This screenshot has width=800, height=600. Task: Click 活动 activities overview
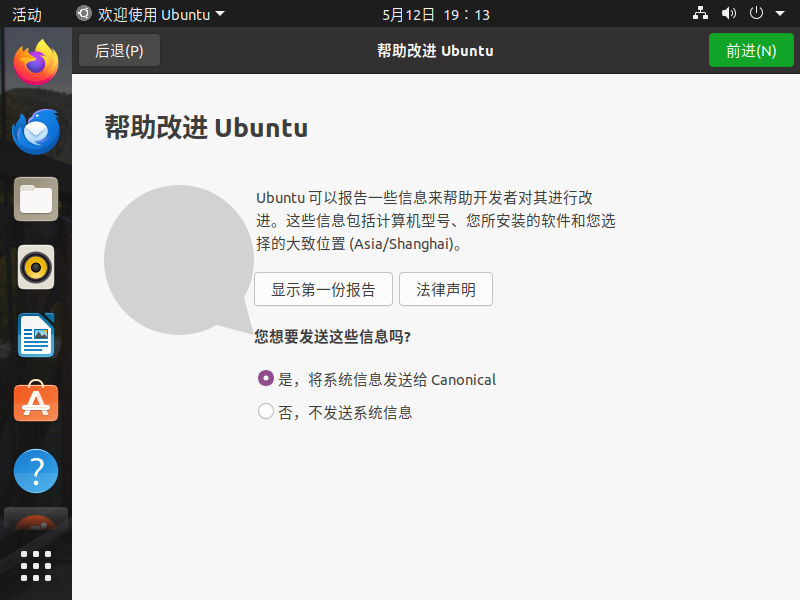click(x=27, y=14)
